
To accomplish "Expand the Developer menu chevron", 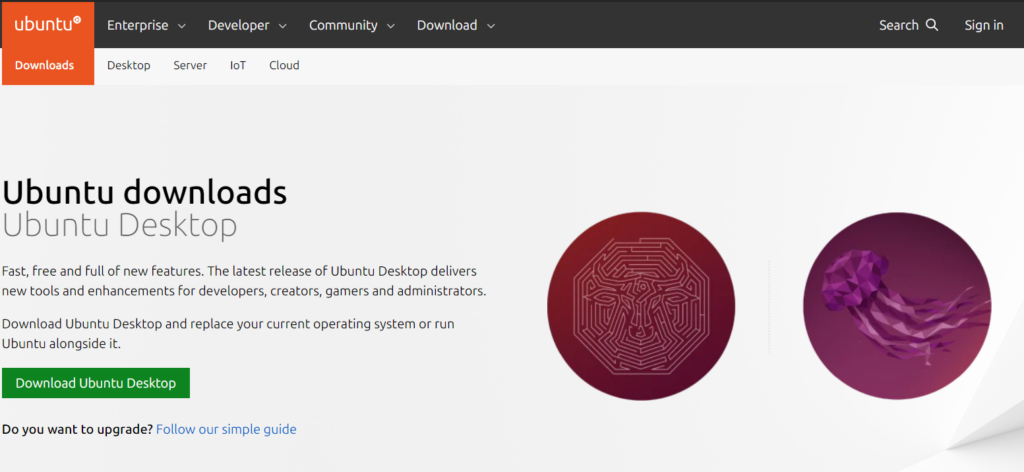I will [x=283, y=26].
